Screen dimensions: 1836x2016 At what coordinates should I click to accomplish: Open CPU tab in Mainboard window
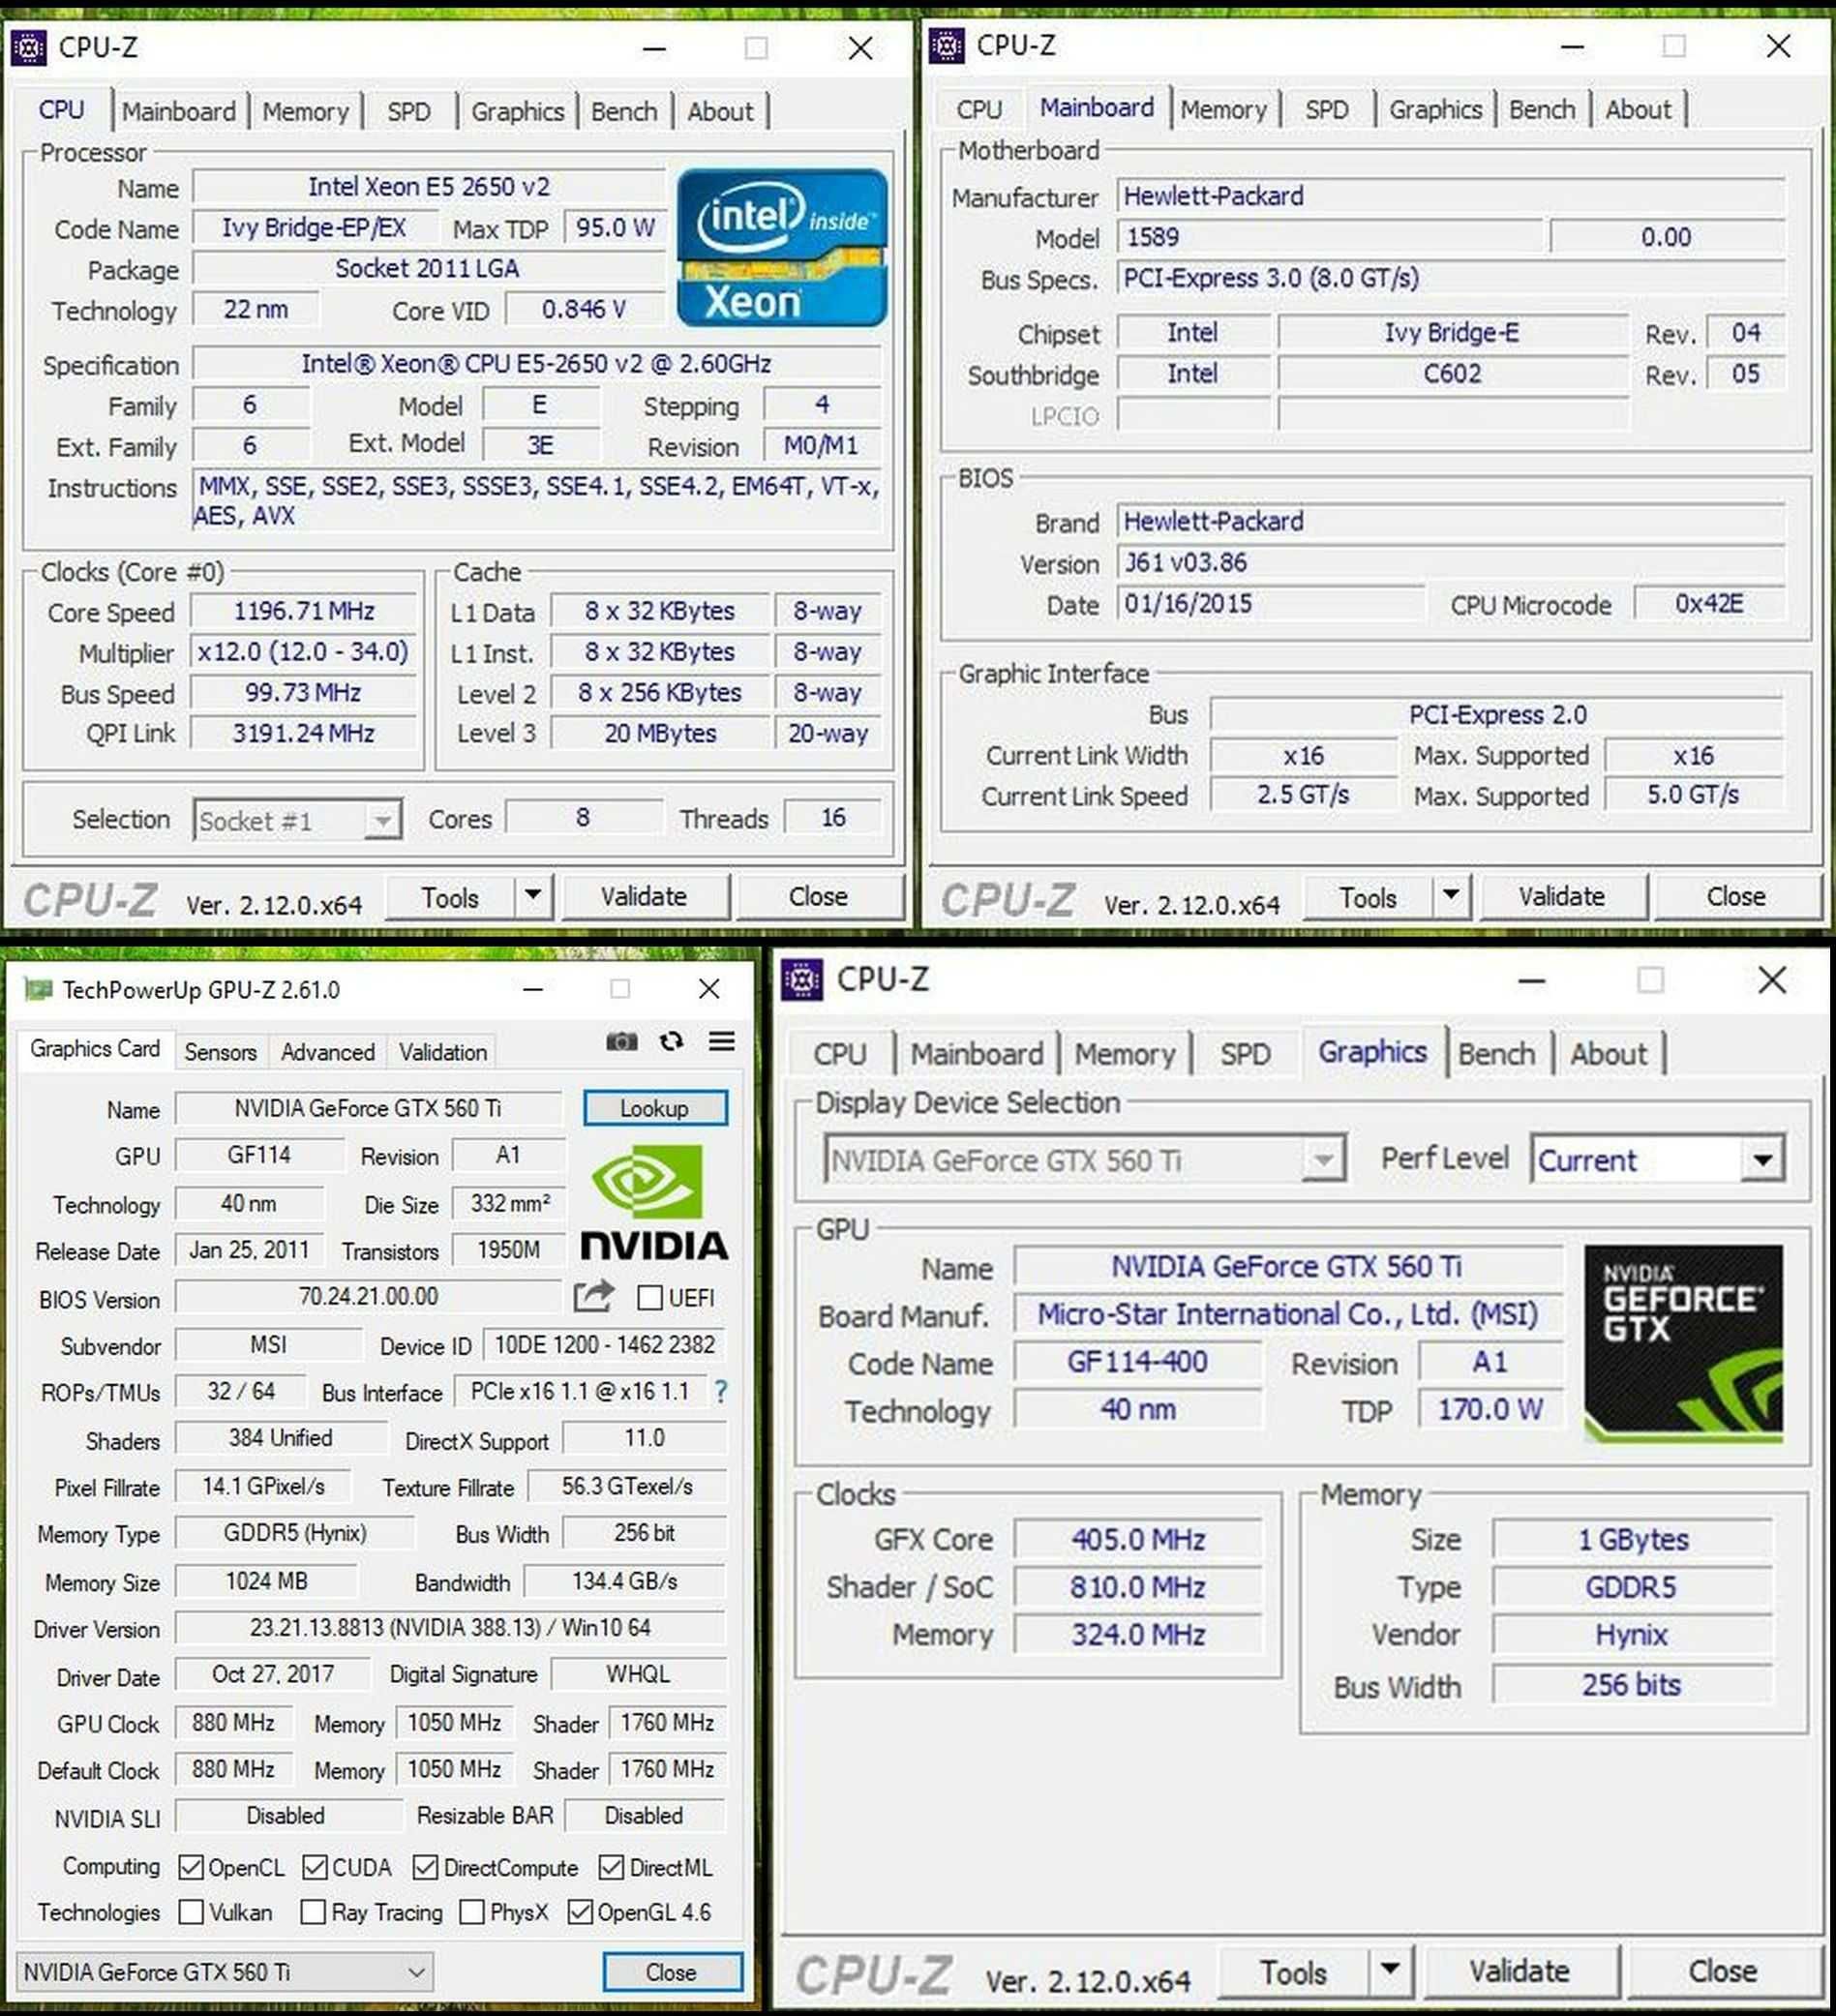click(x=979, y=109)
